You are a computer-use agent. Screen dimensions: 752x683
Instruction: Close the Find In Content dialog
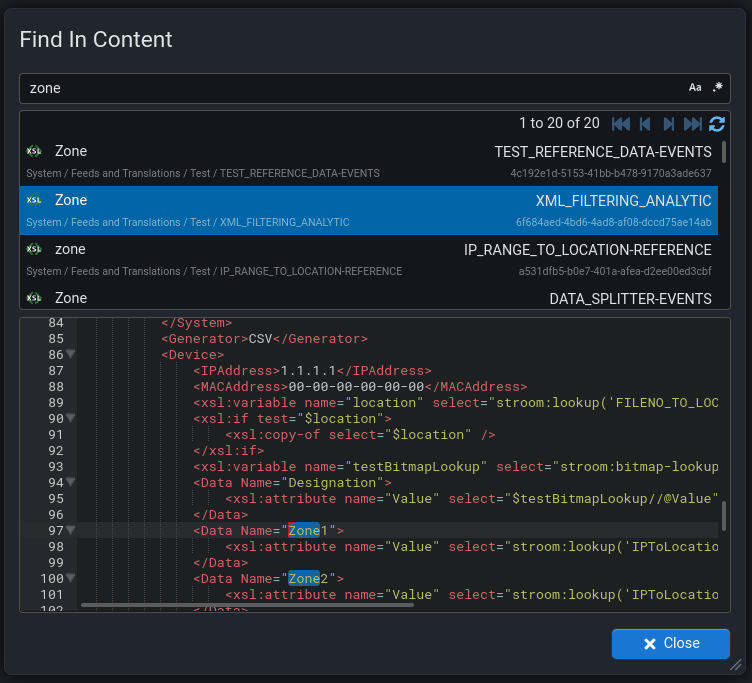(670, 644)
